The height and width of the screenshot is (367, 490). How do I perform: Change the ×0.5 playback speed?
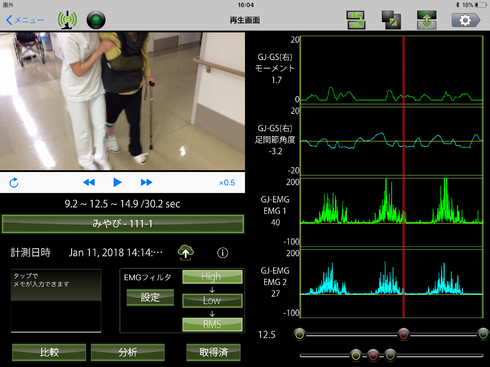click(x=227, y=183)
